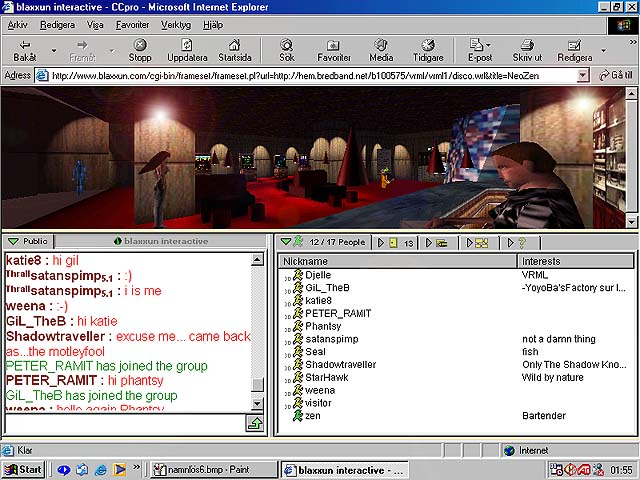Click the Outlook Express quick launch icon
The width and height of the screenshot is (640, 480).
(x=82, y=470)
